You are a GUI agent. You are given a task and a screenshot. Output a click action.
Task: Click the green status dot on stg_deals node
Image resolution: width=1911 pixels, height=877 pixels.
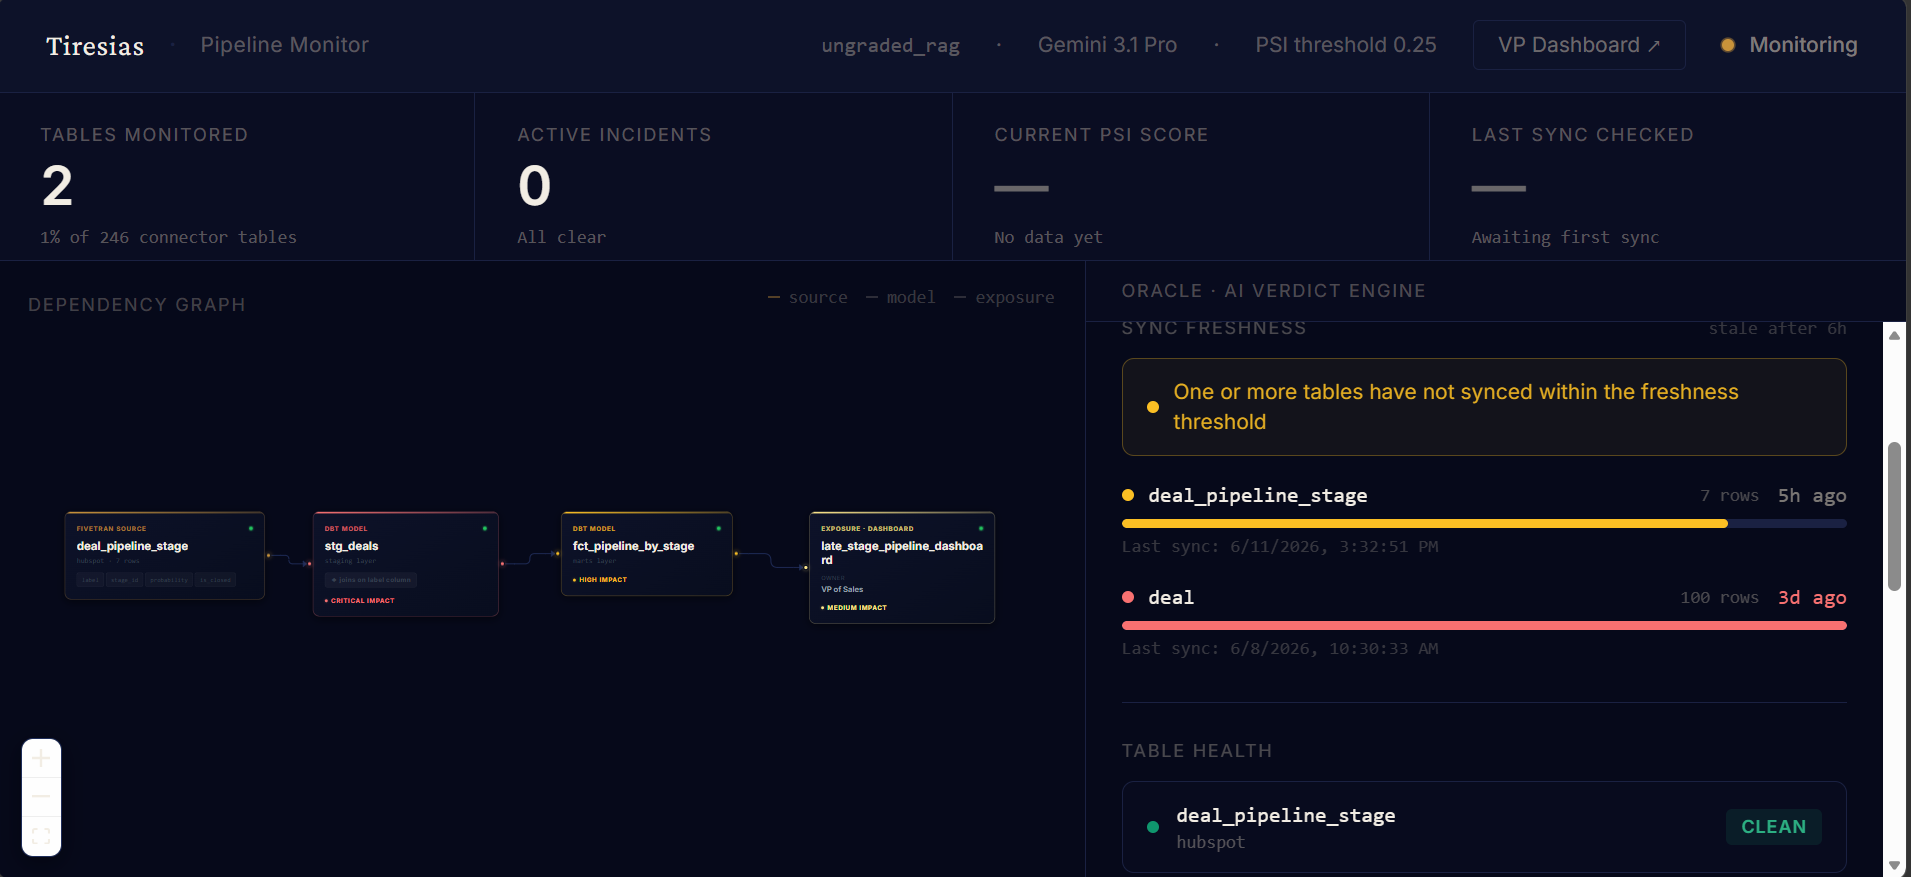pos(485,528)
